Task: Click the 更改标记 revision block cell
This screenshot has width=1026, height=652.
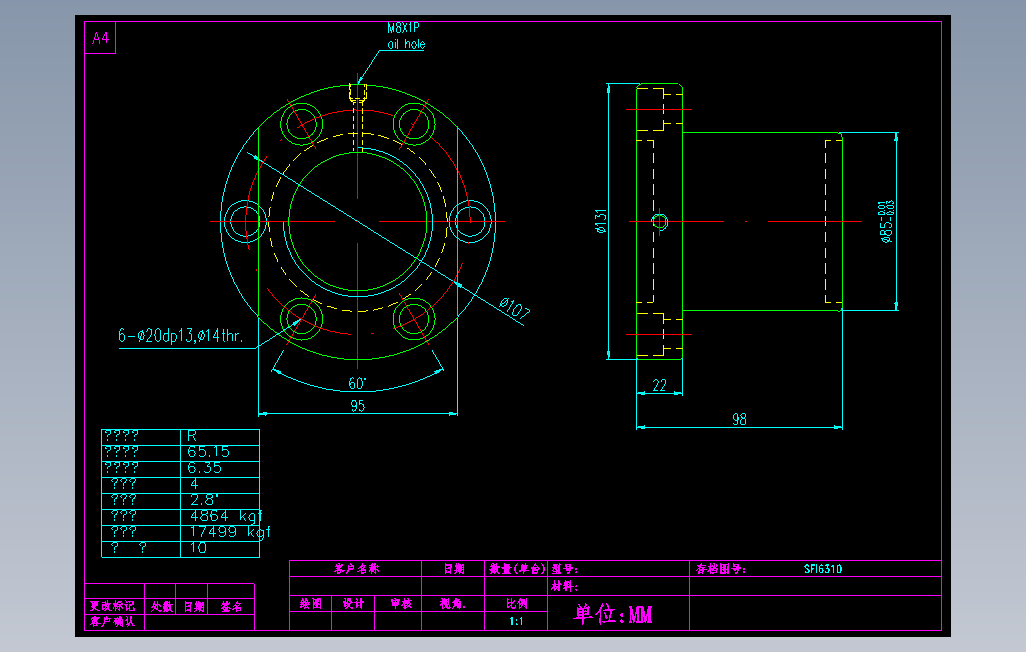Action: click(113, 606)
